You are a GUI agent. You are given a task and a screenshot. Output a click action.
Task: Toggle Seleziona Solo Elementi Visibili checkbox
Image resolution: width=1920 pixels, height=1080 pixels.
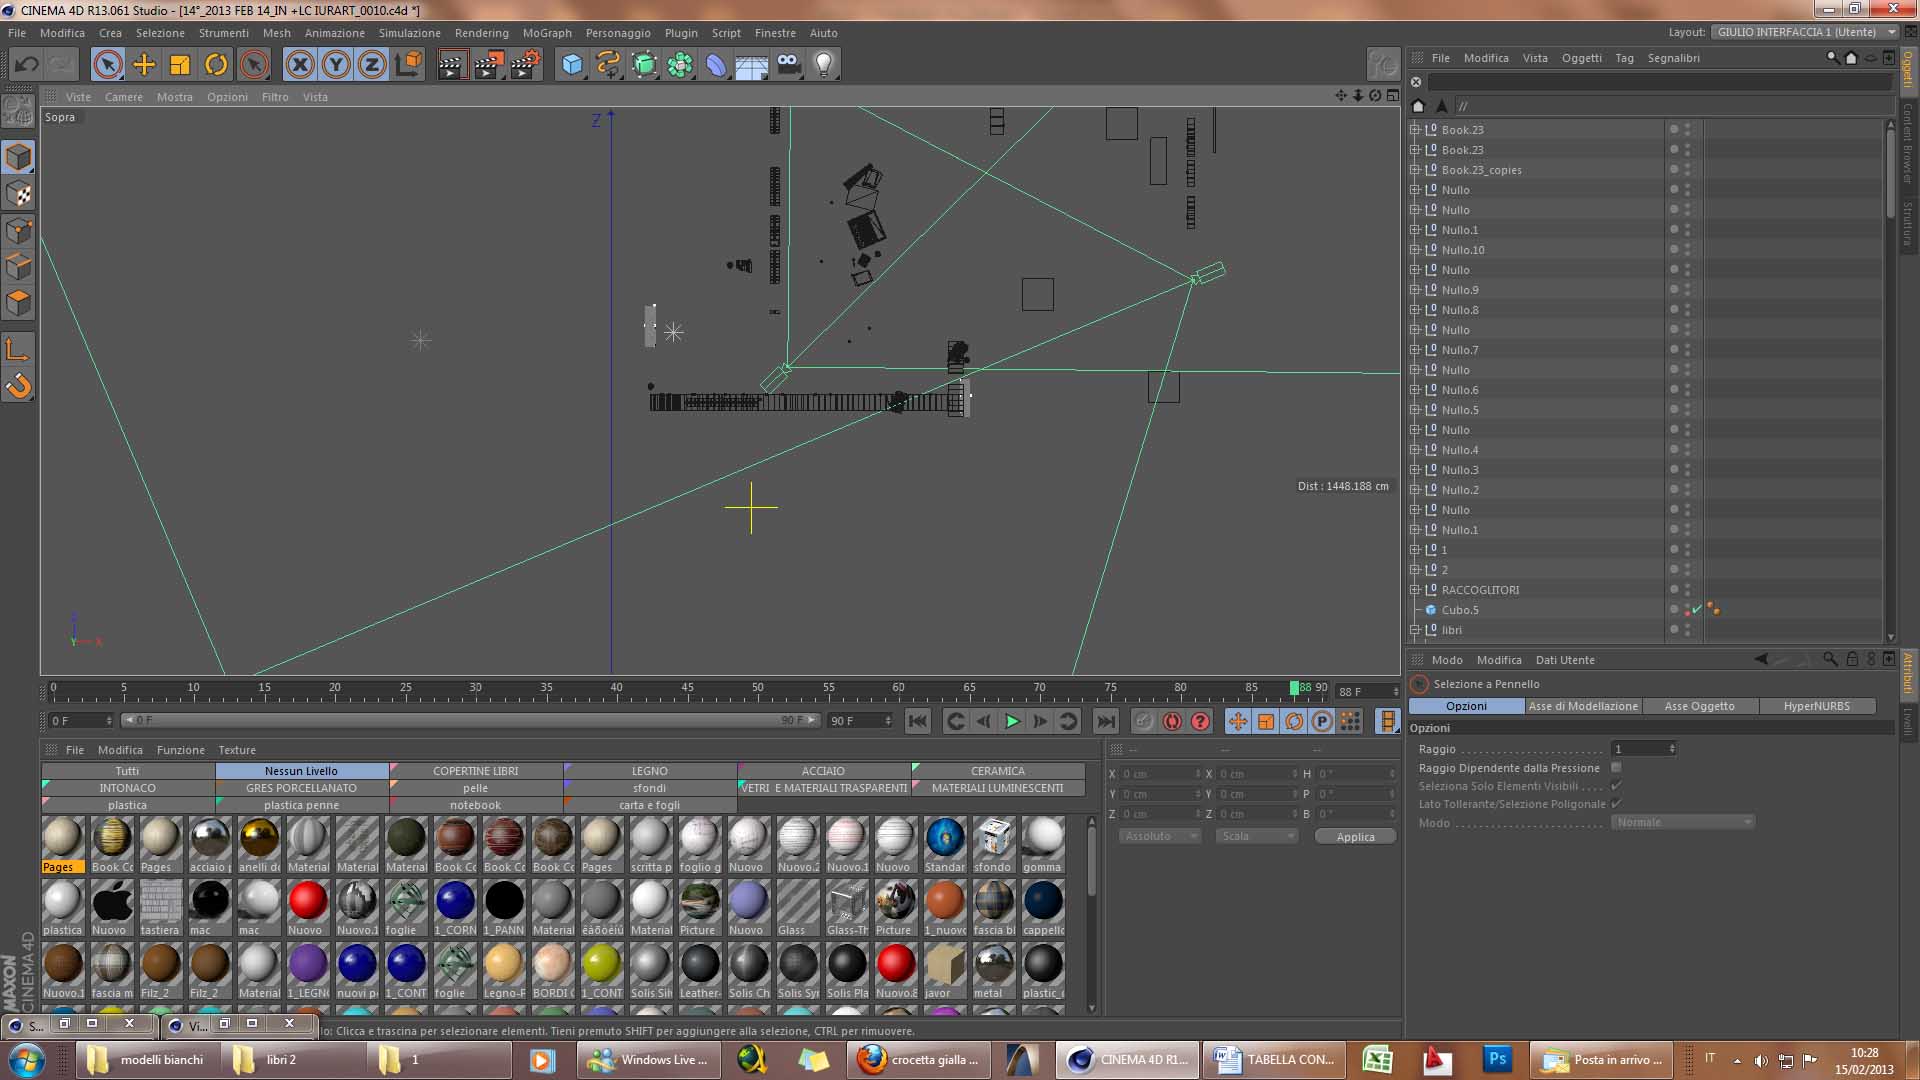point(1616,786)
